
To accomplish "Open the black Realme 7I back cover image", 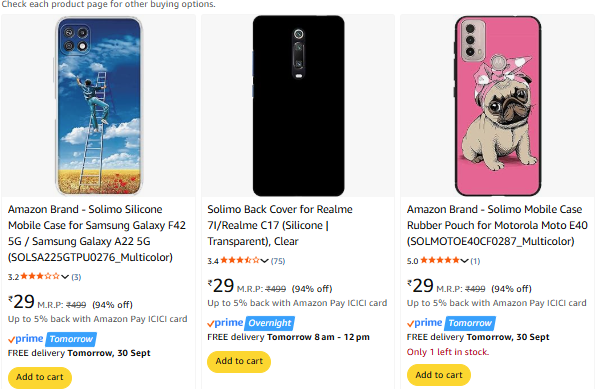I will pos(298,106).
